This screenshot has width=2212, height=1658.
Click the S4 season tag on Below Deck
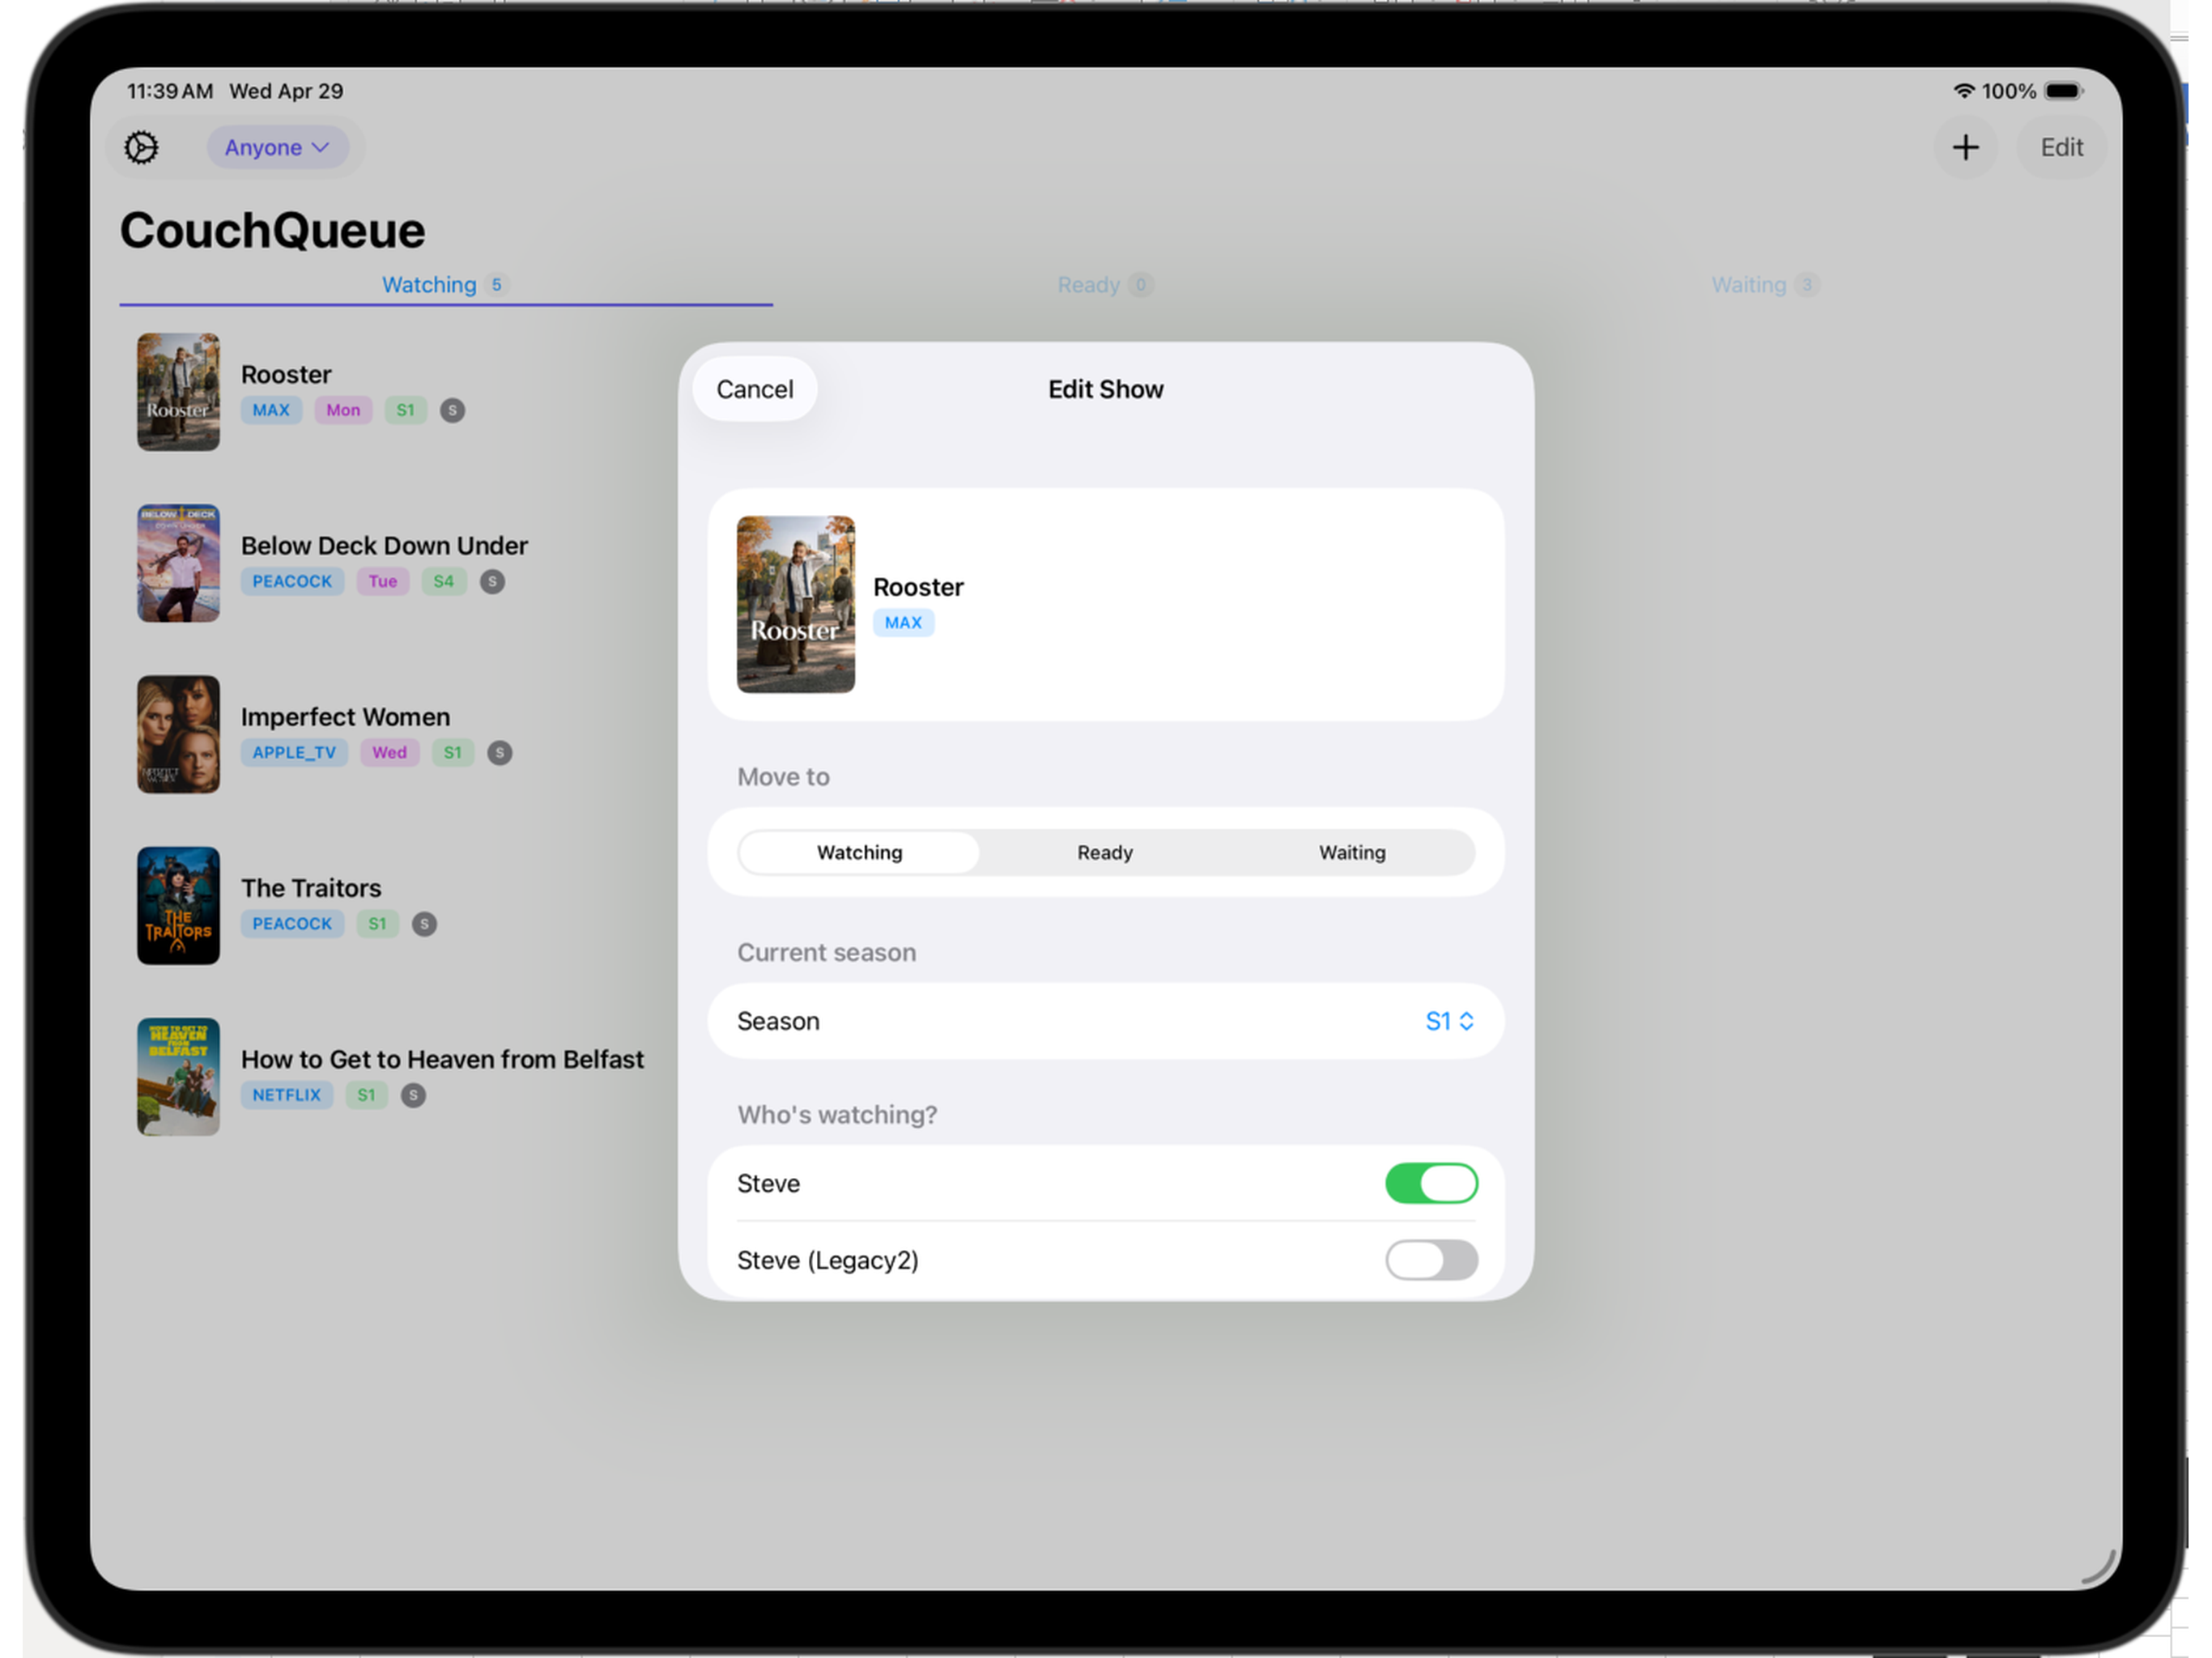coord(444,581)
